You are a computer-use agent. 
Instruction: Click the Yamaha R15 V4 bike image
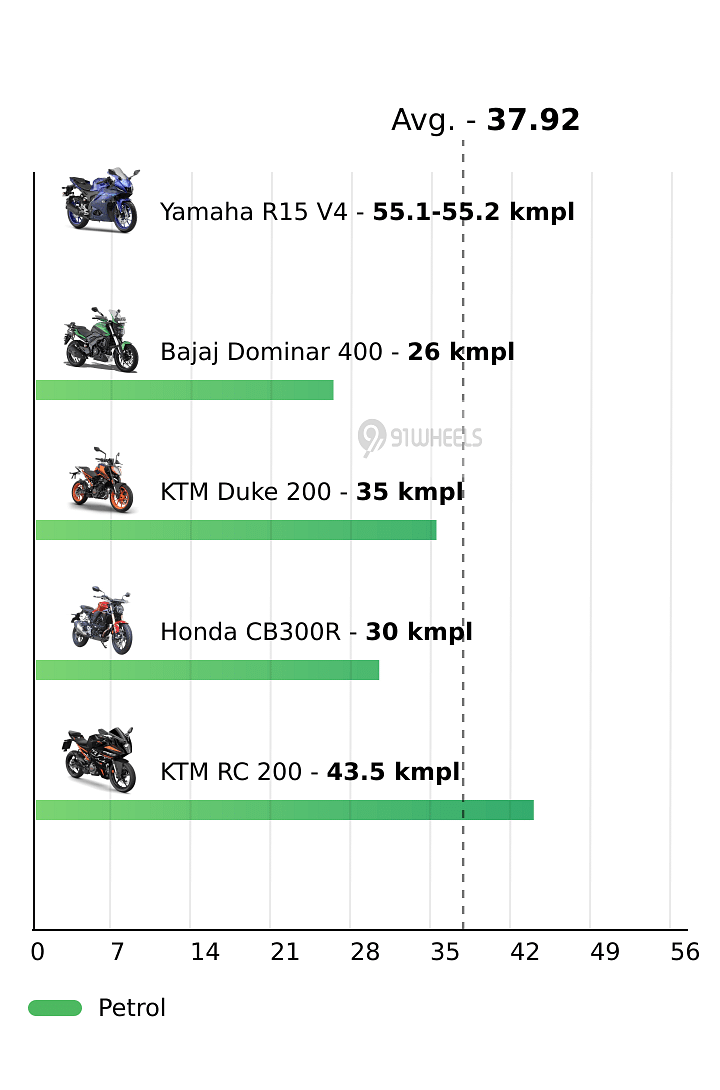pos(101,200)
